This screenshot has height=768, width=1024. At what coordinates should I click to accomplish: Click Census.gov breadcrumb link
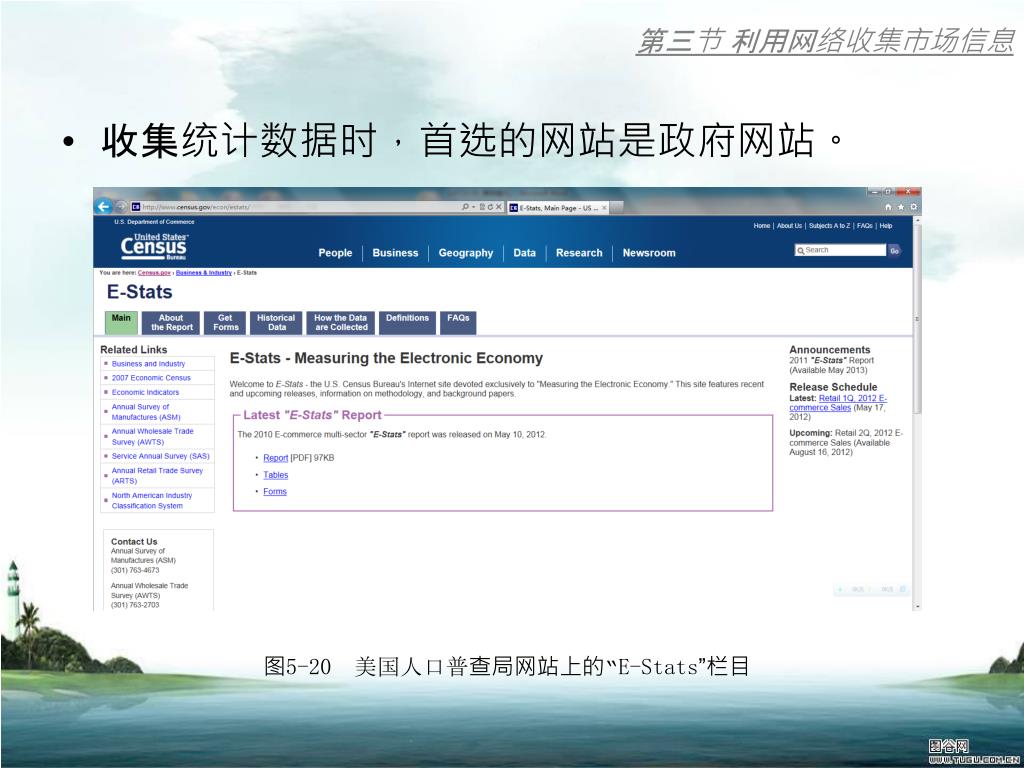pyautogui.click(x=154, y=273)
